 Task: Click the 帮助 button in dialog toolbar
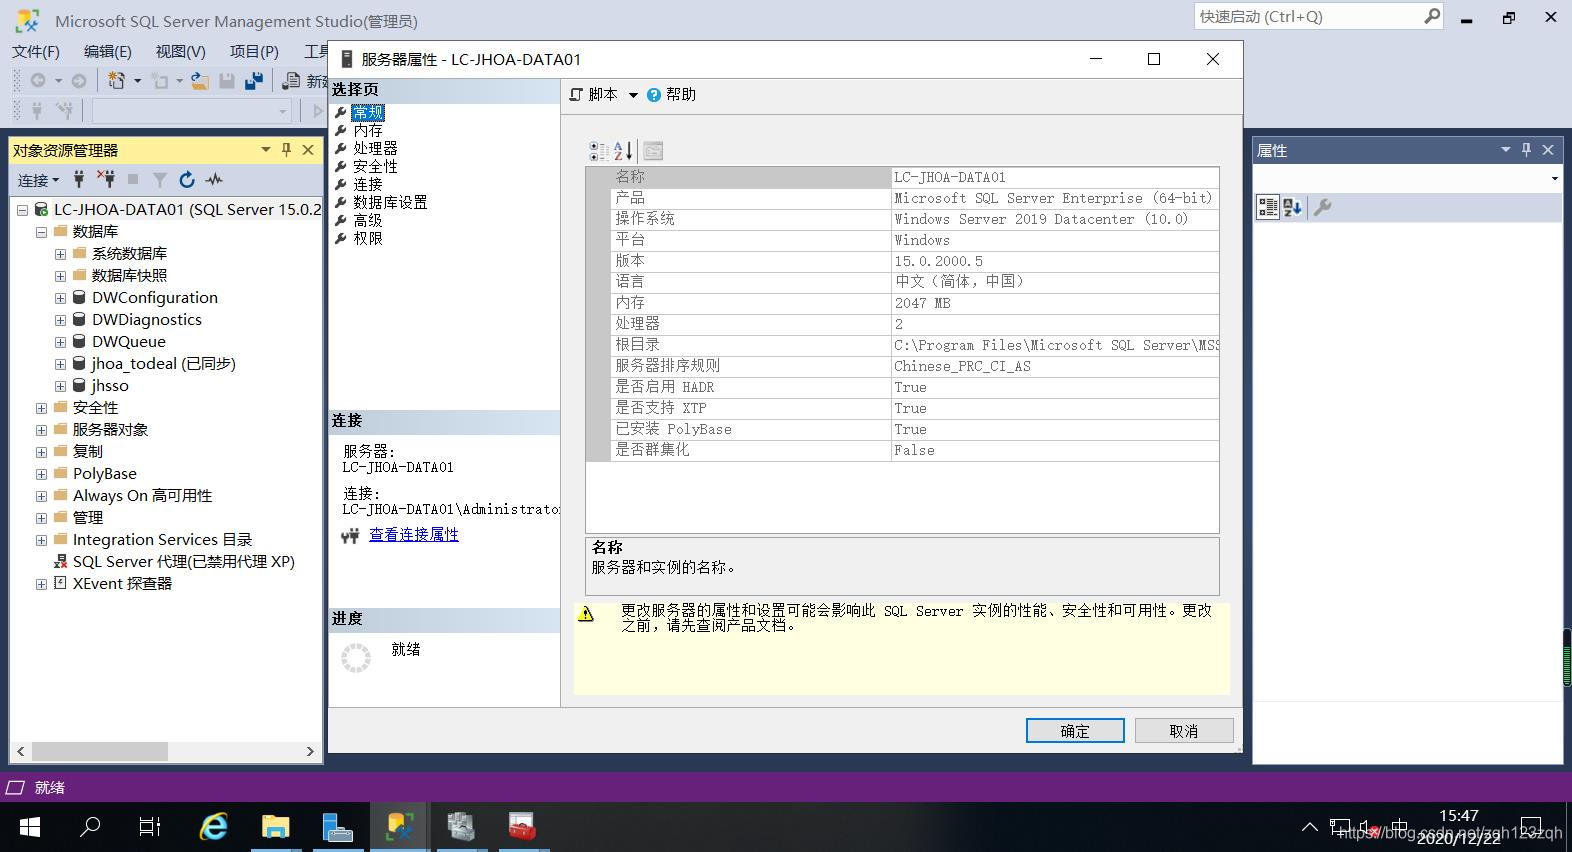671,95
